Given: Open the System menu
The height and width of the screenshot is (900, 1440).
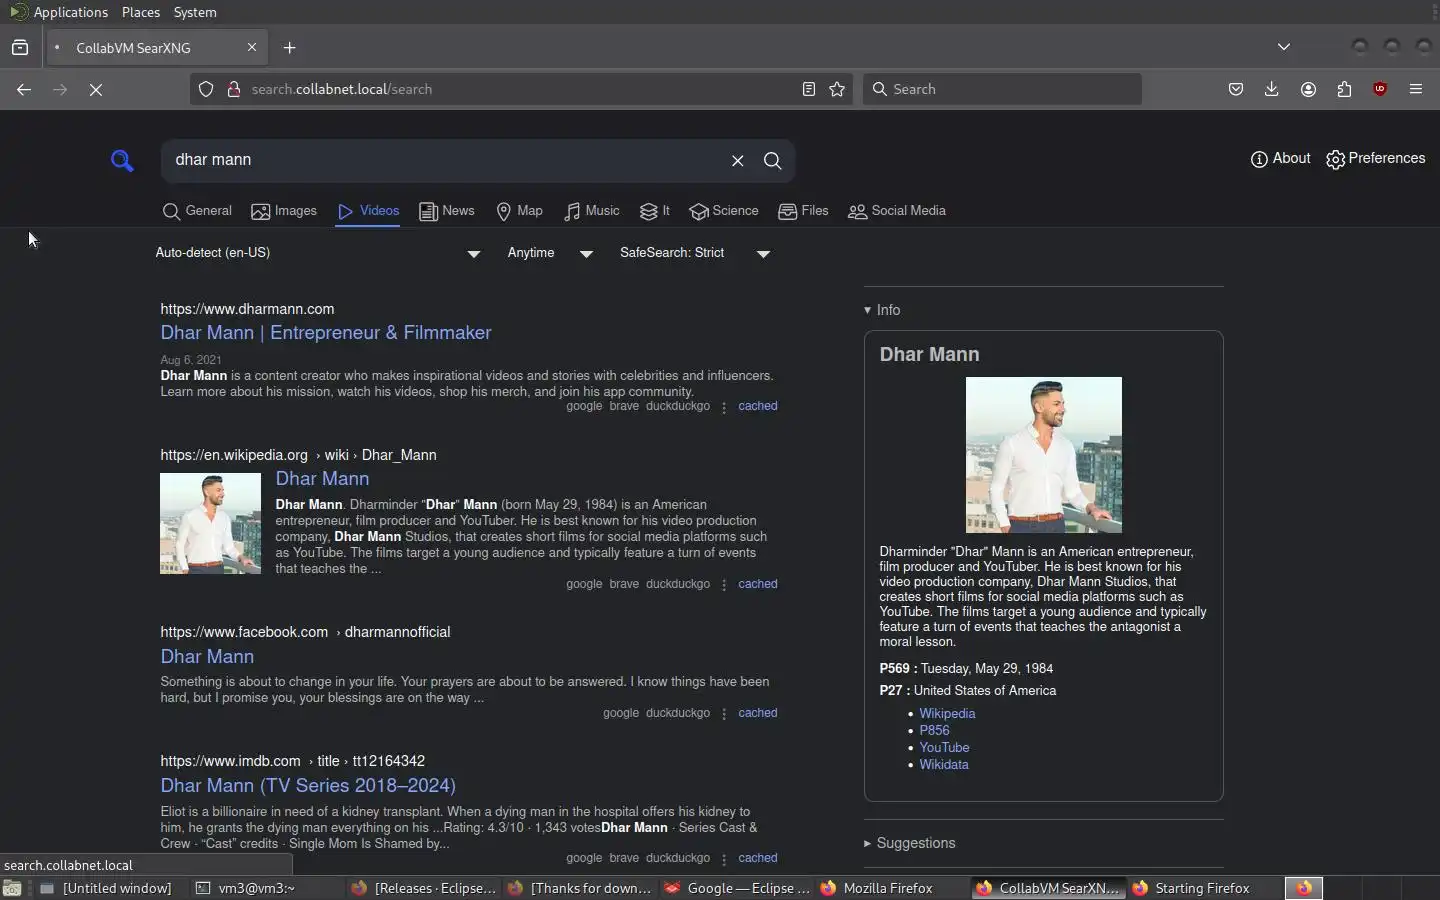Looking at the screenshot, I should [195, 12].
